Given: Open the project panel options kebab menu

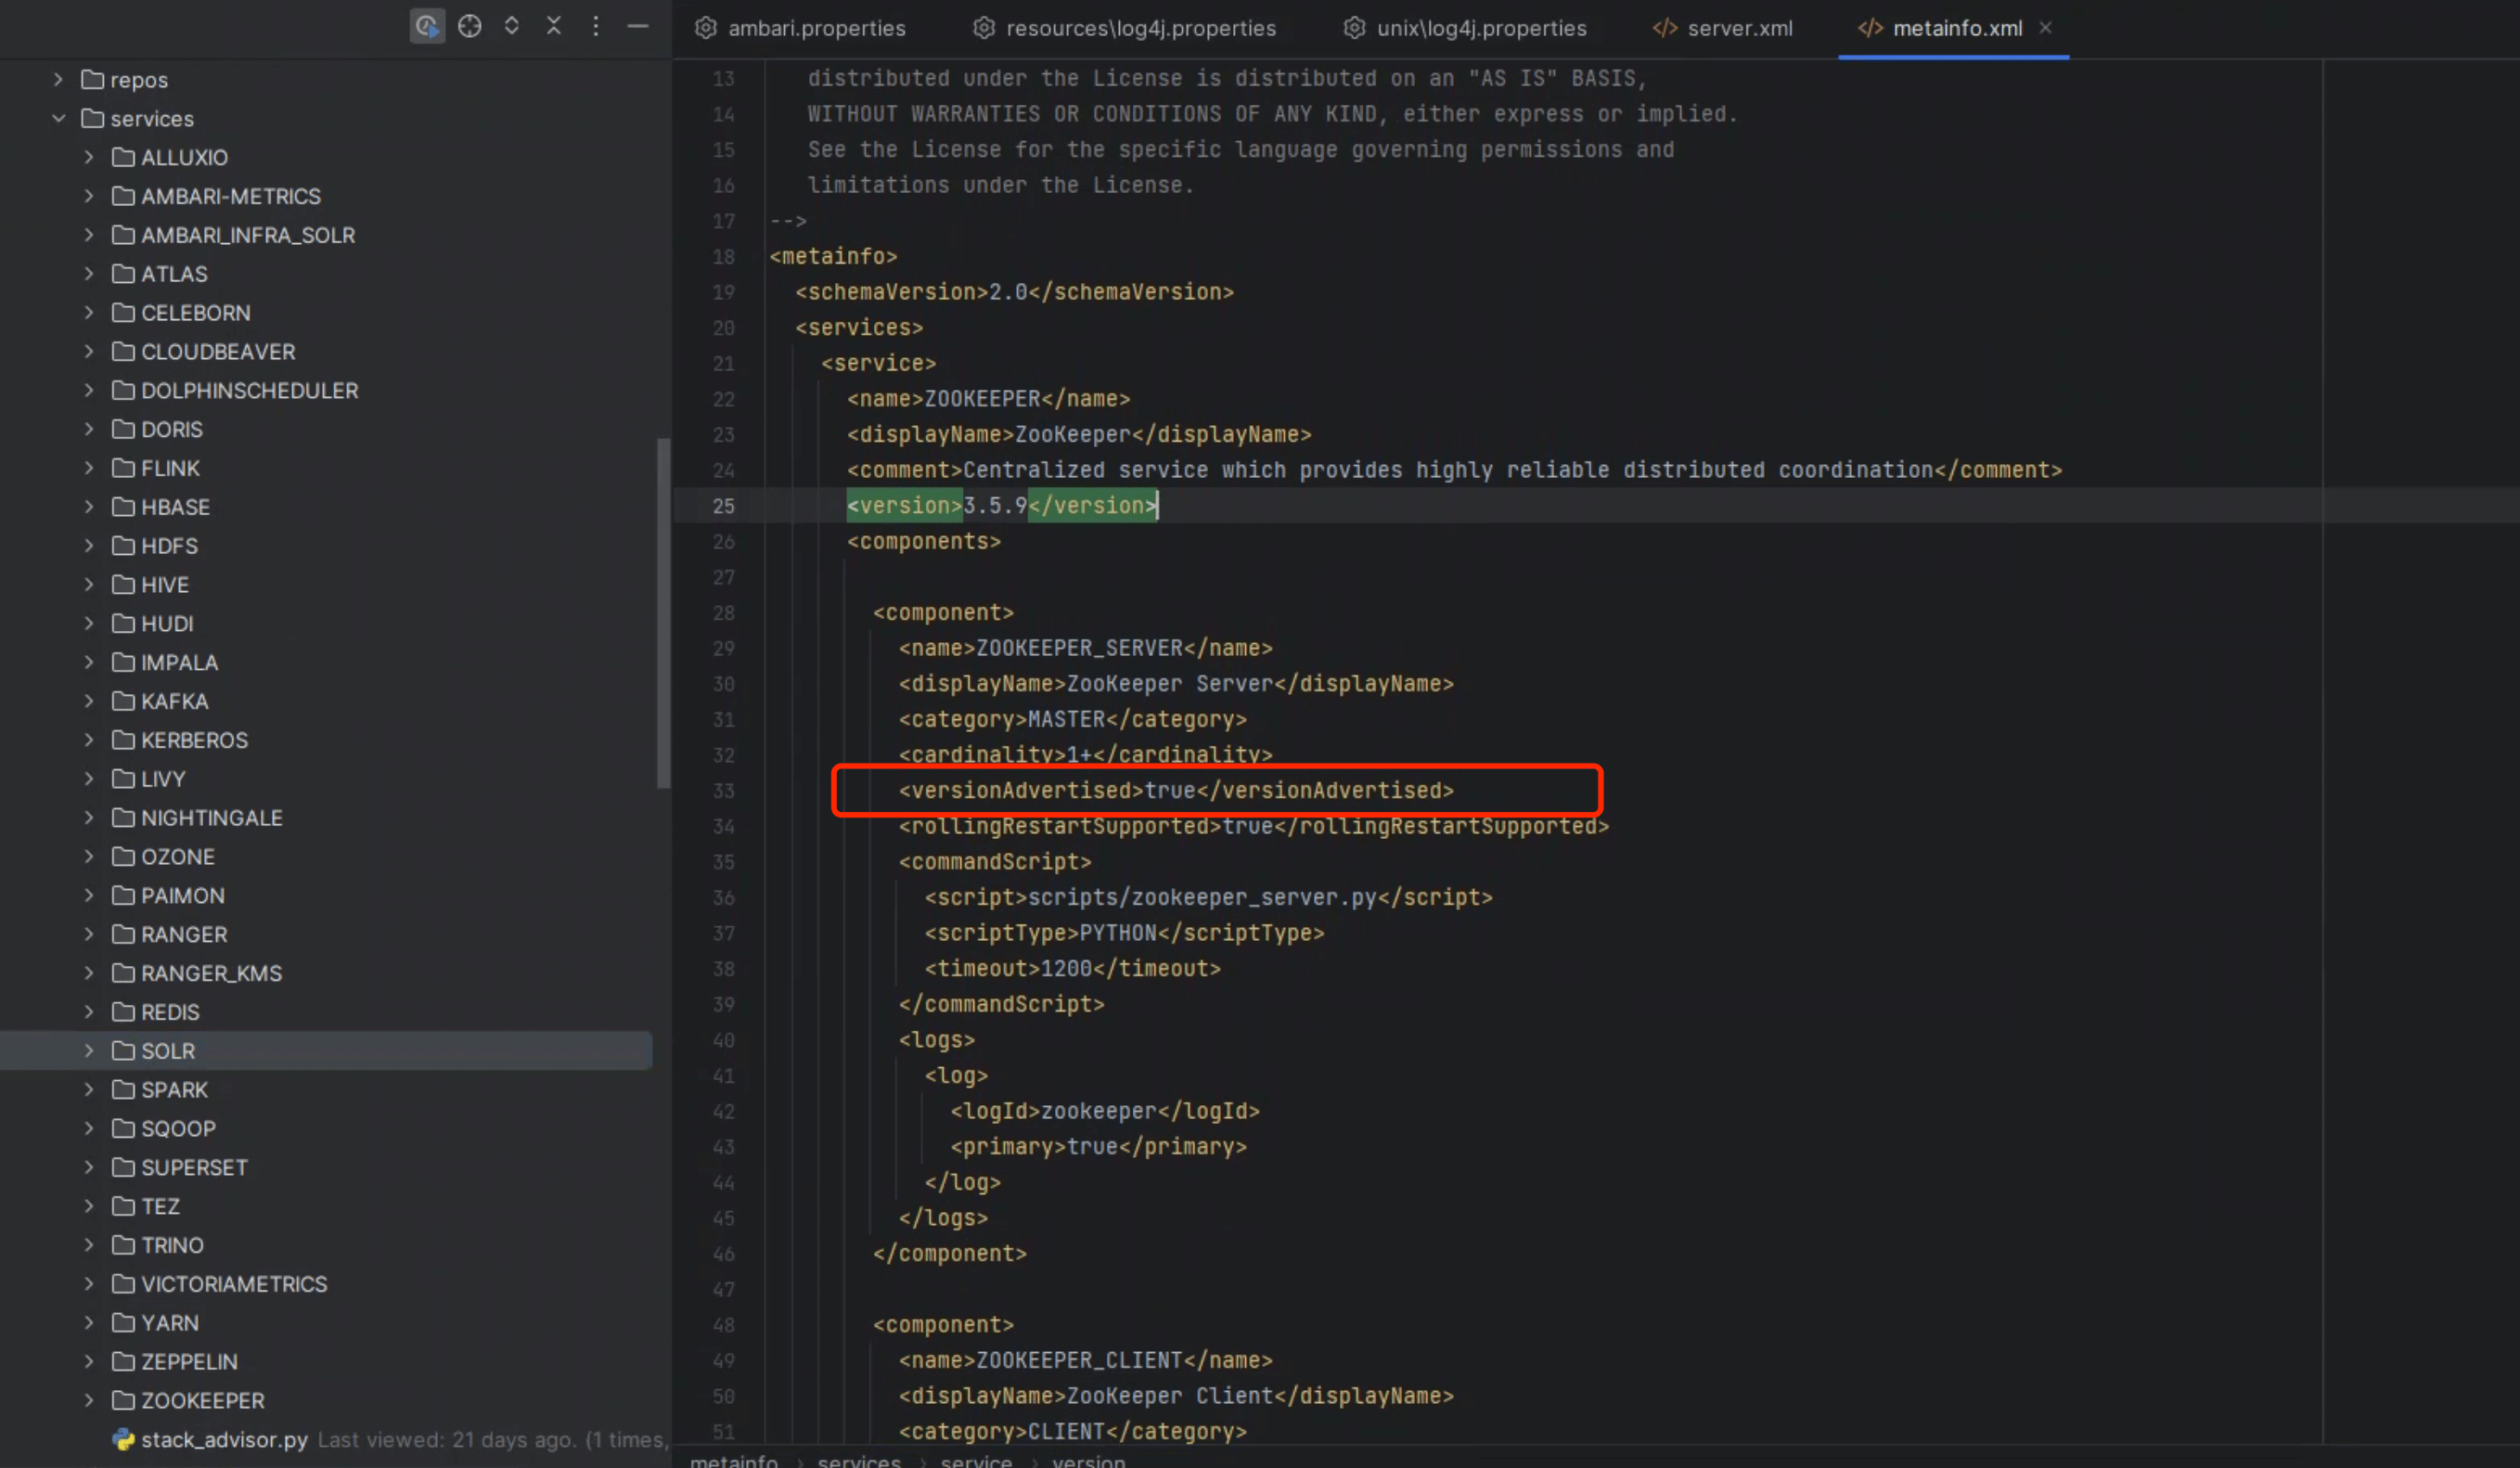Looking at the screenshot, I should pyautogui.click(x=596, y=26).
